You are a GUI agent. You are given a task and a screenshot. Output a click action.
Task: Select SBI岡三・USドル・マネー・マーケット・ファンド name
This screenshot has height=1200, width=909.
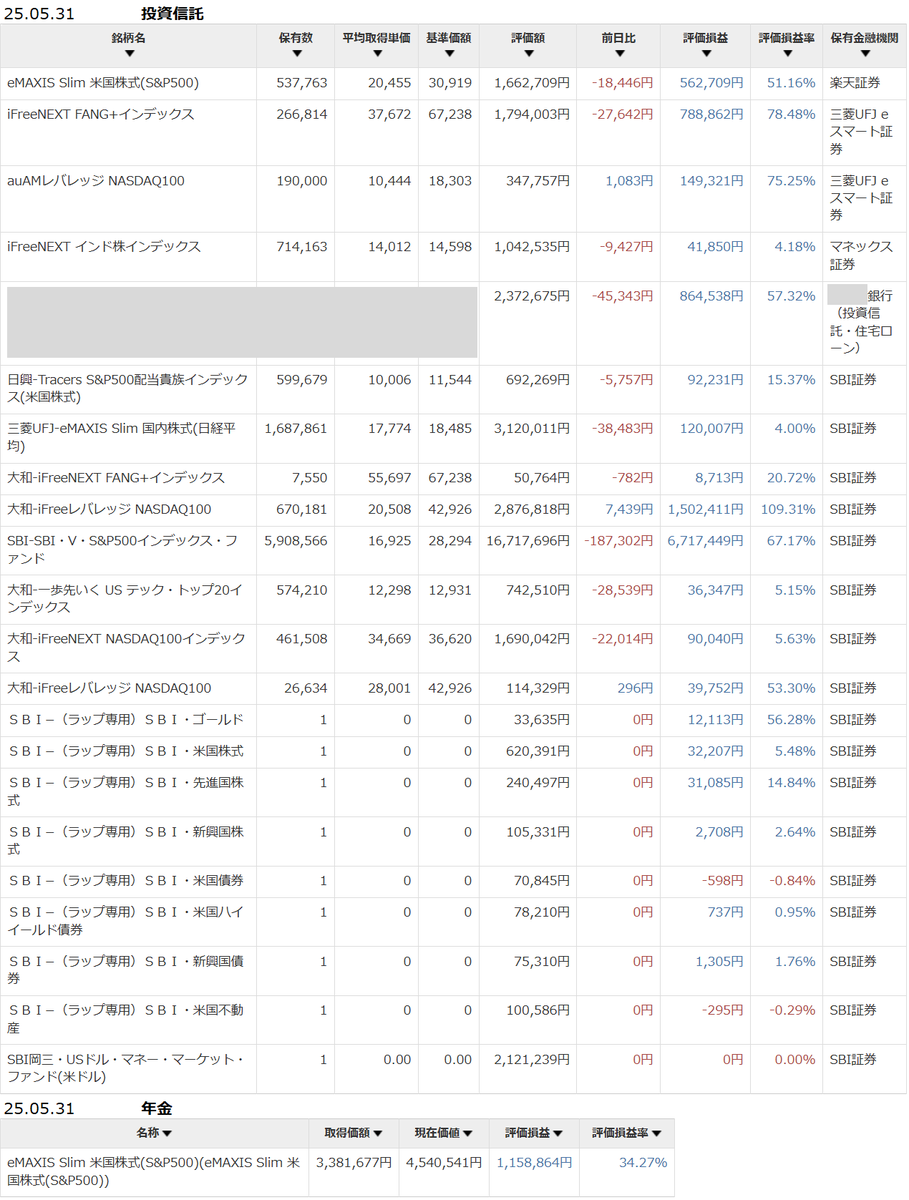click(x=126, y=1068)
